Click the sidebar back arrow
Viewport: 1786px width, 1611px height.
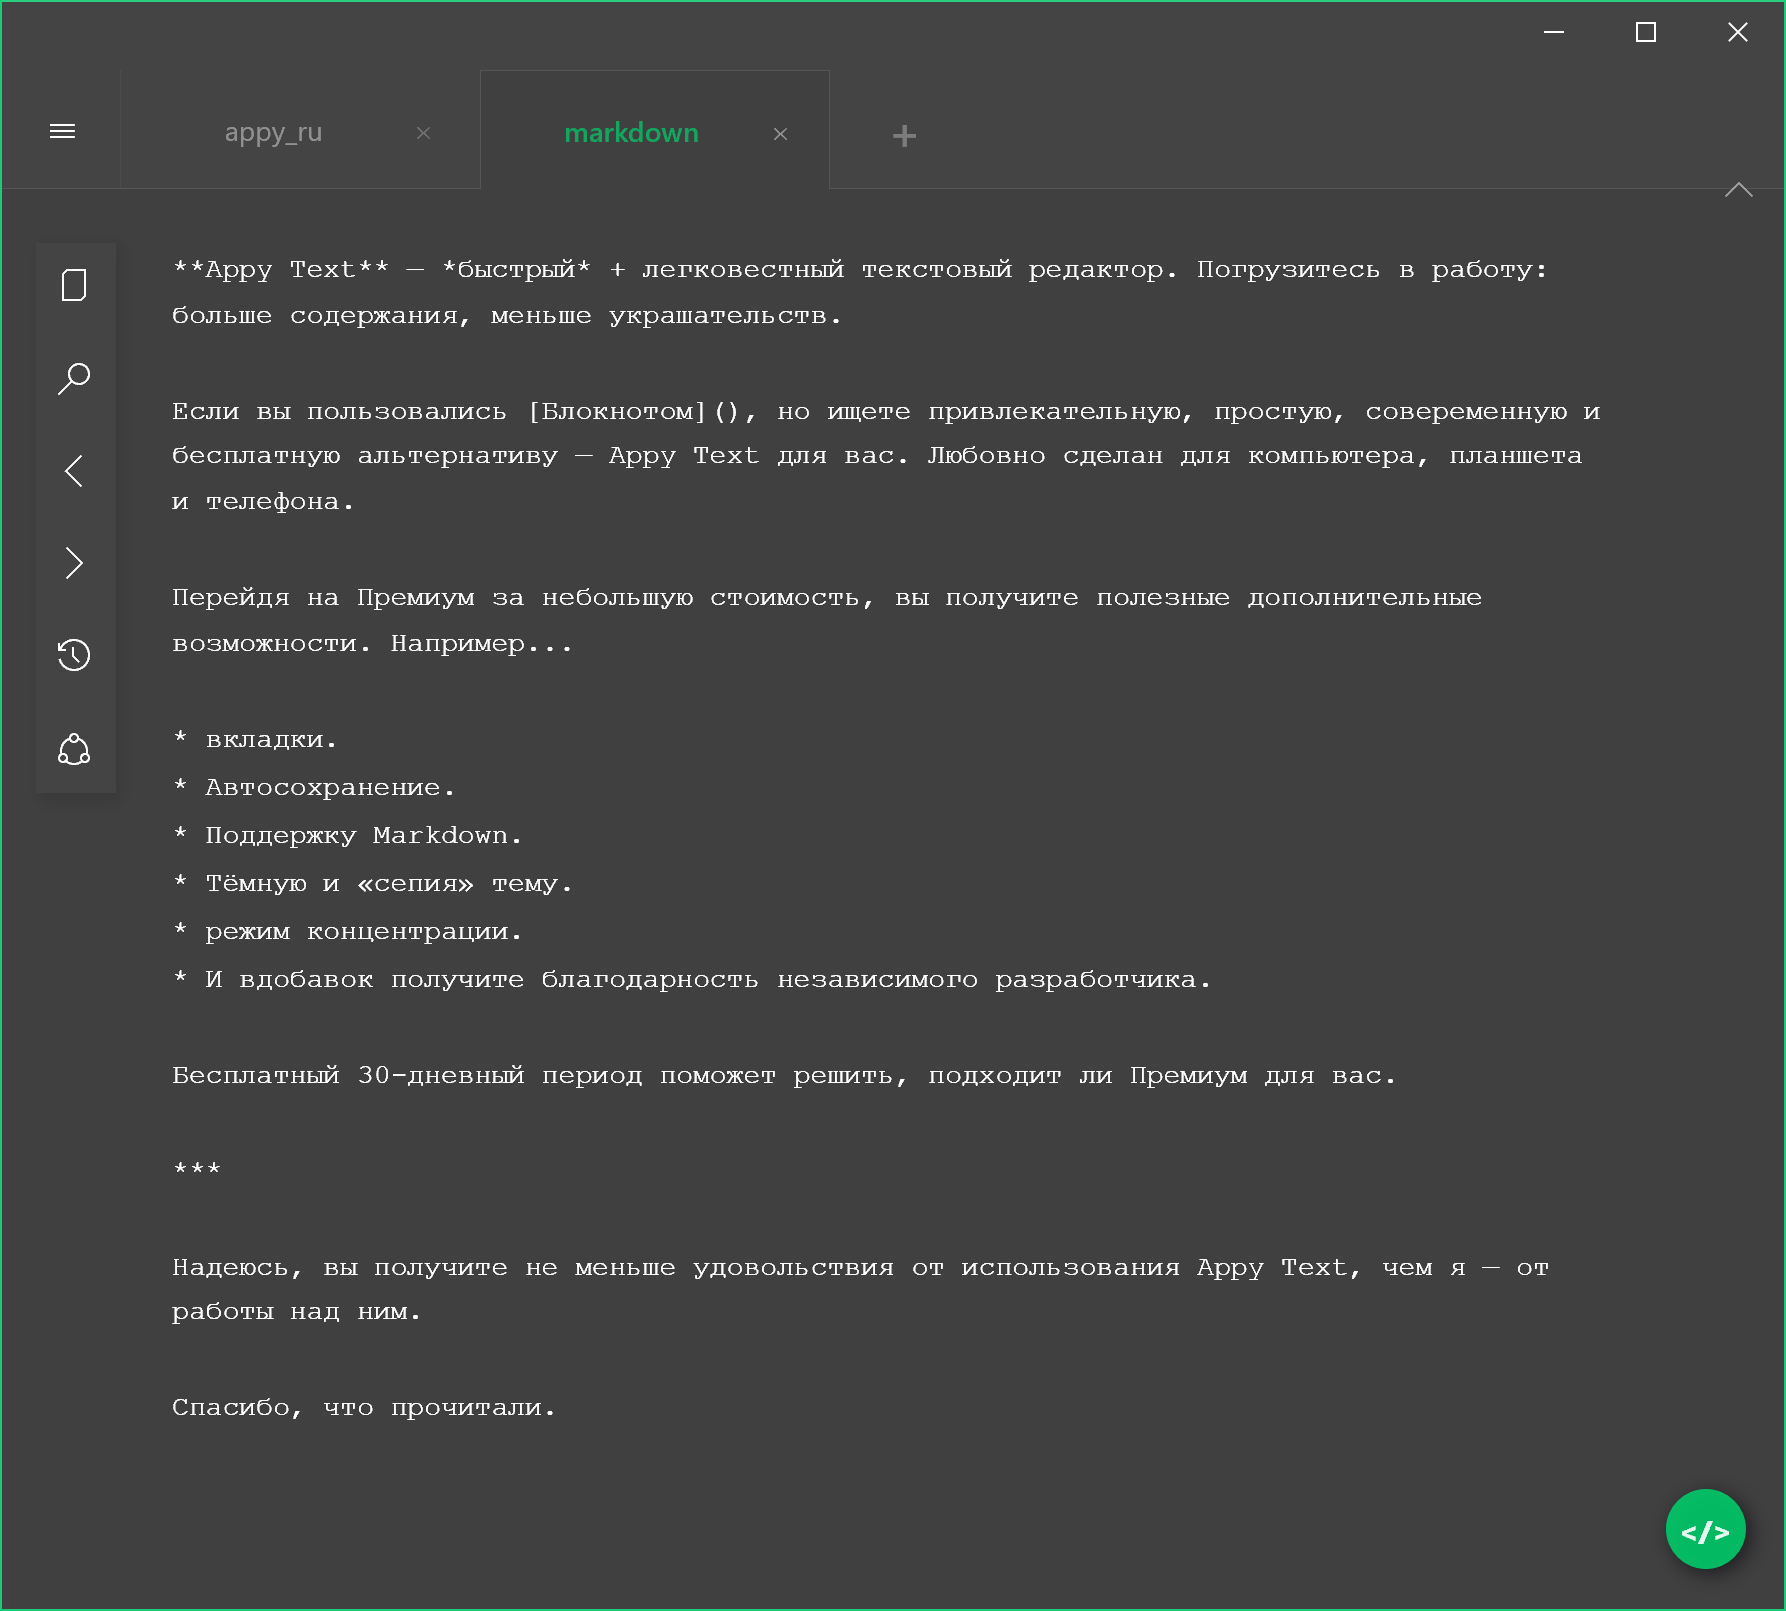point(74,470)
